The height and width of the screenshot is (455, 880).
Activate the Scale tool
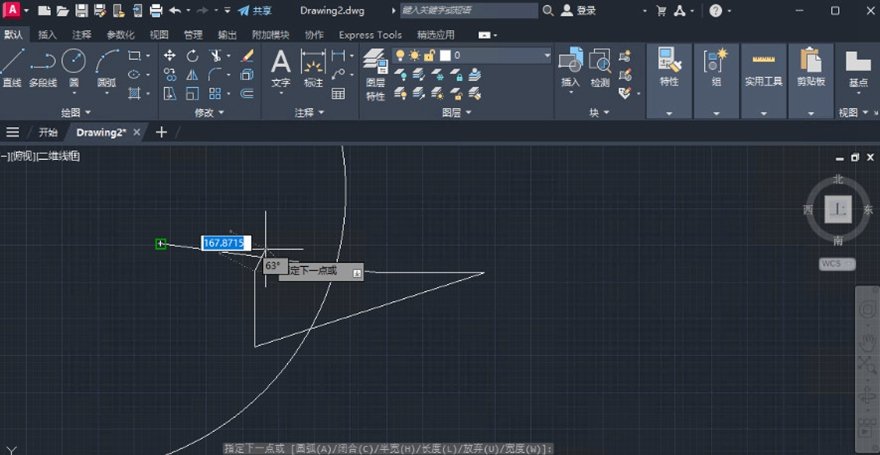pos(192,93)
